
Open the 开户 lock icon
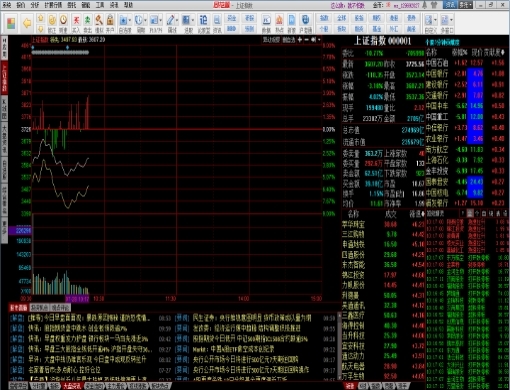tap(110, 24)
